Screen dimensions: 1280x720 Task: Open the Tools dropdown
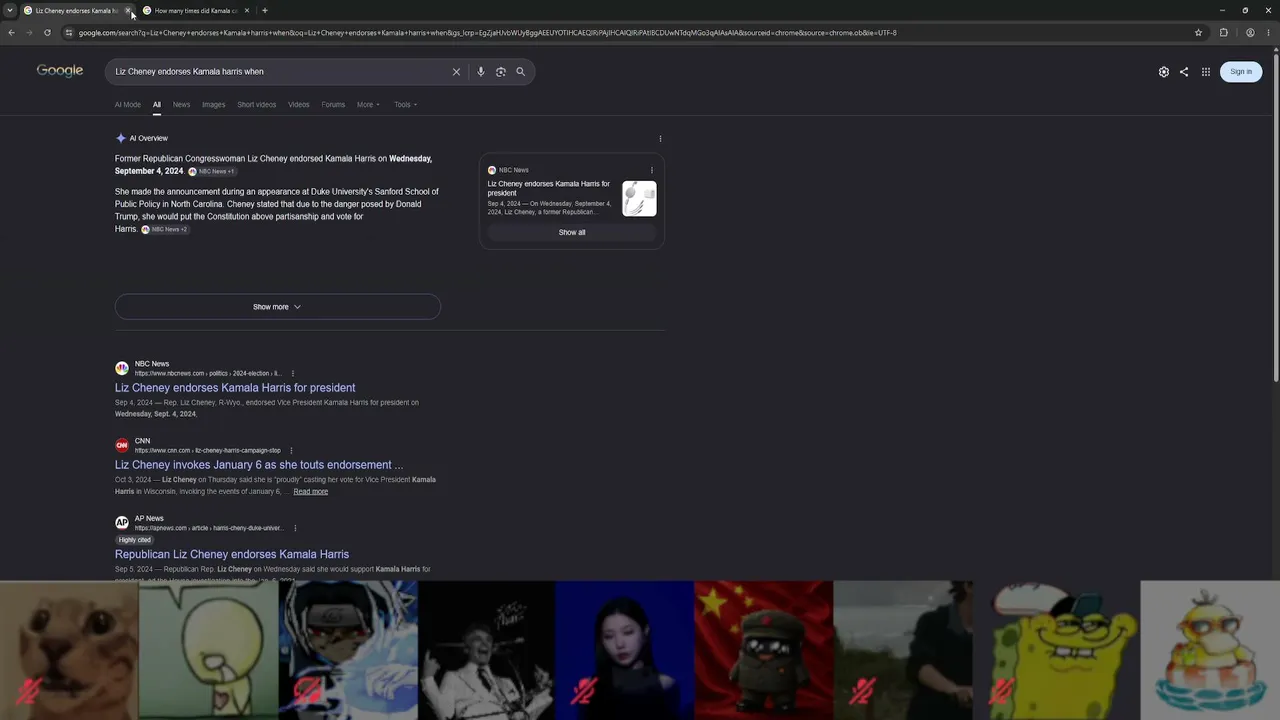(x=405, y=105)
